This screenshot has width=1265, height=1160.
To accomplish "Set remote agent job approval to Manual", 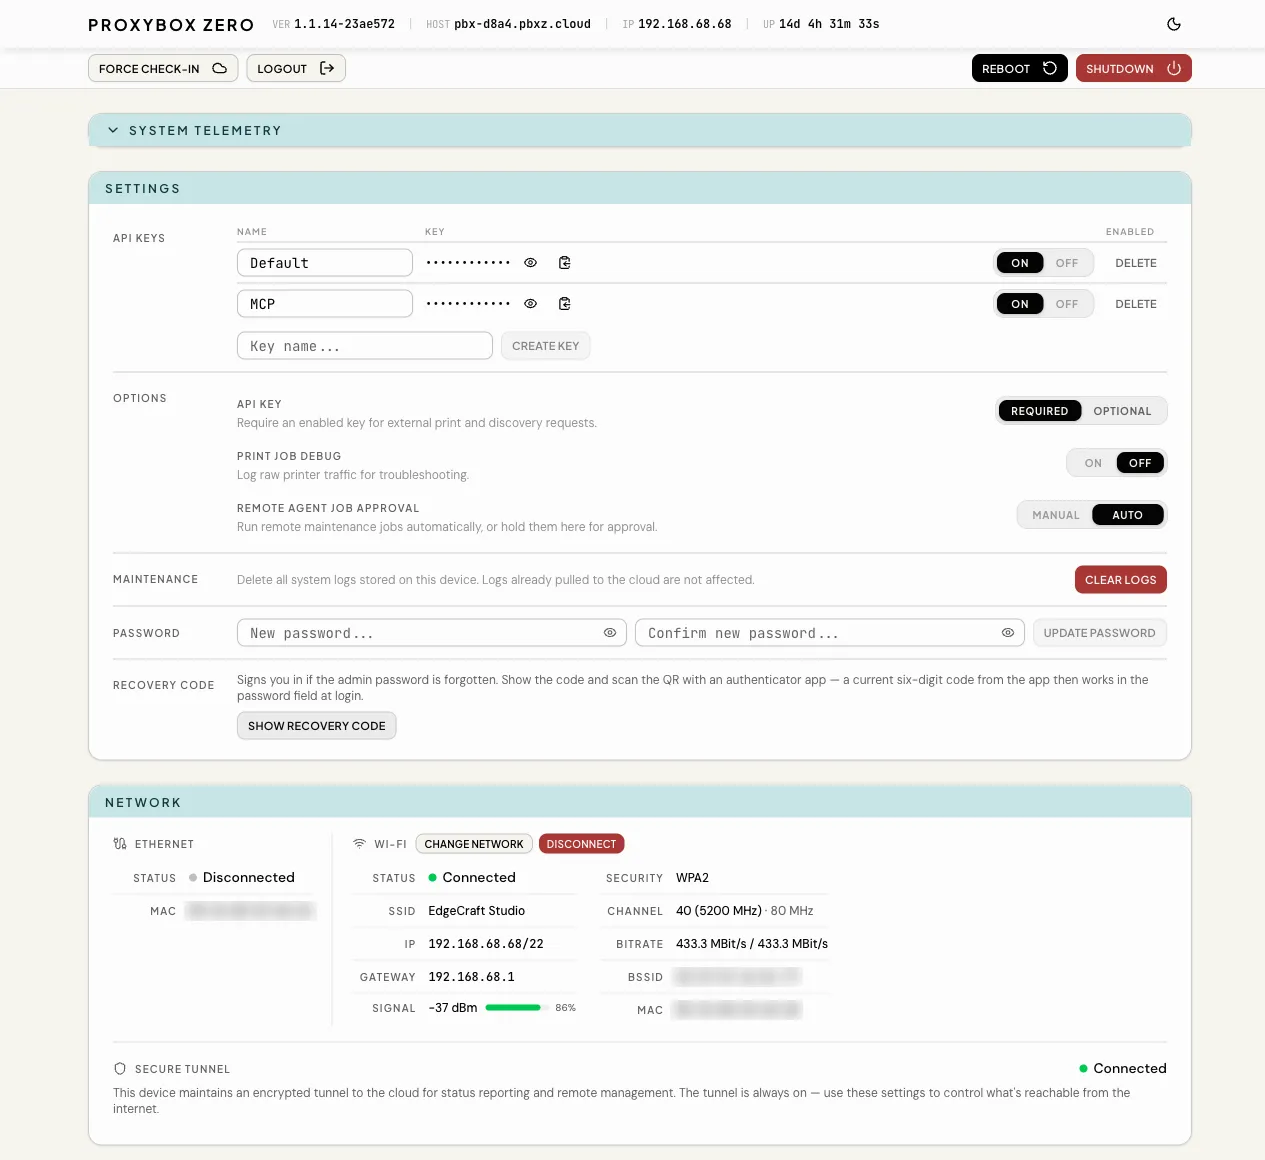I will coord(1056,515).
